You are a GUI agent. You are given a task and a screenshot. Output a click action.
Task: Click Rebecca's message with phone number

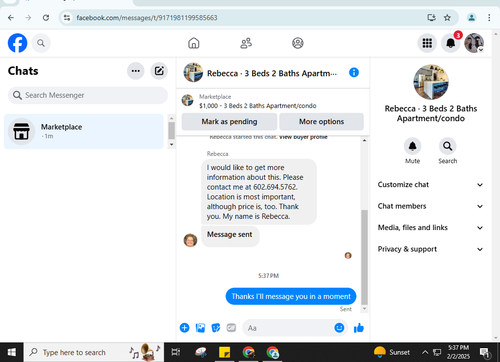click(x=259, y=192)
